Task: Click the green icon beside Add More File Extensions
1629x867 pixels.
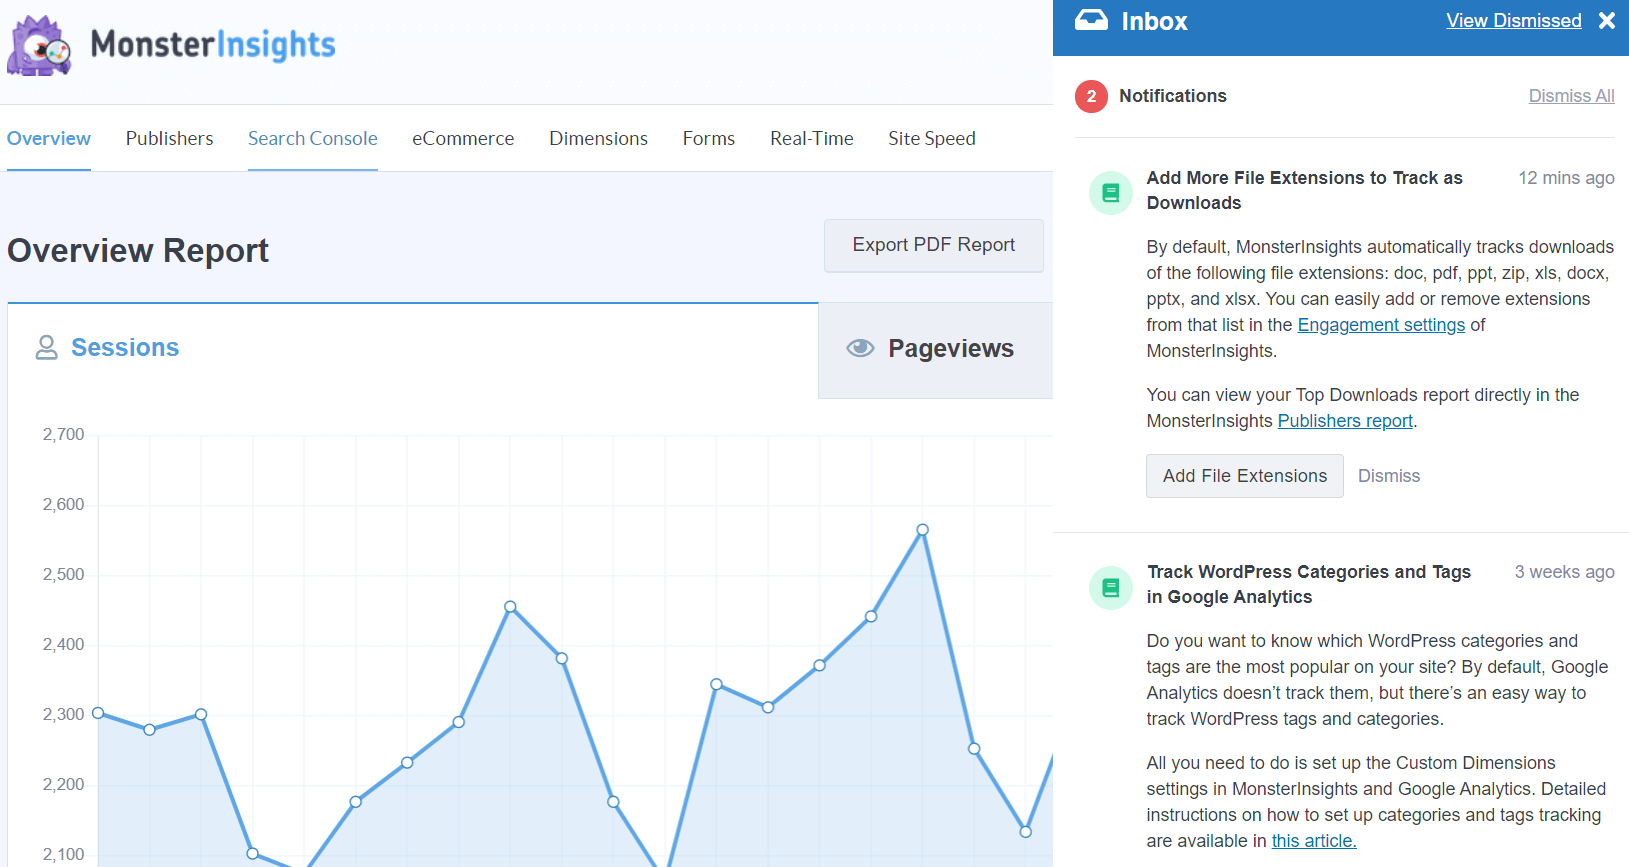Action: [1110, 193]
